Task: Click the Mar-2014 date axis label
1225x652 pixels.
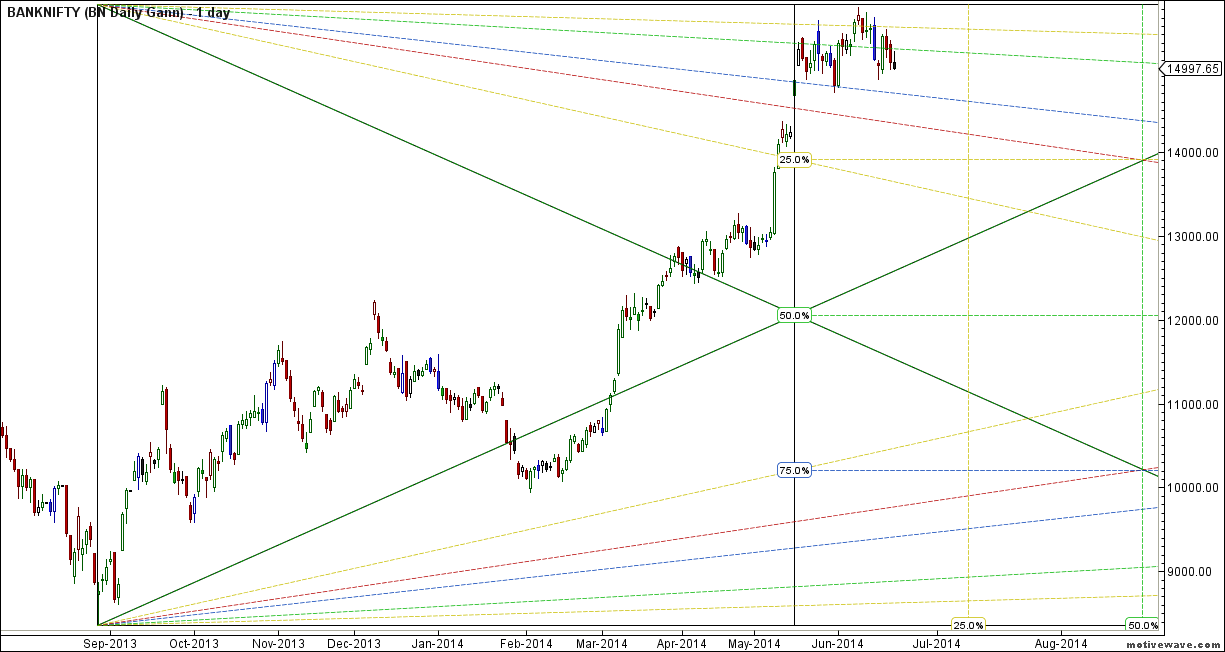Action: [601, 643]
